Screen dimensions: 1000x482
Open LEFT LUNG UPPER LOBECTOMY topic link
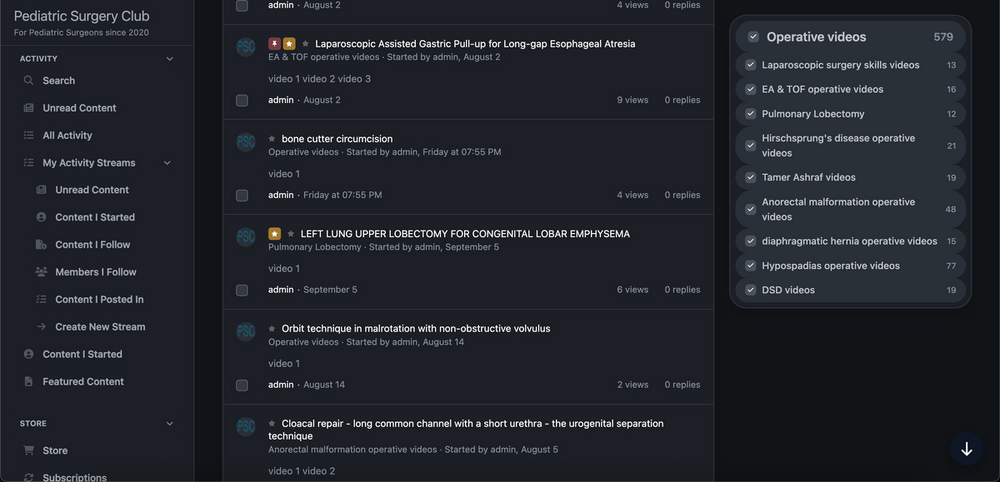(x=465, y=234)
